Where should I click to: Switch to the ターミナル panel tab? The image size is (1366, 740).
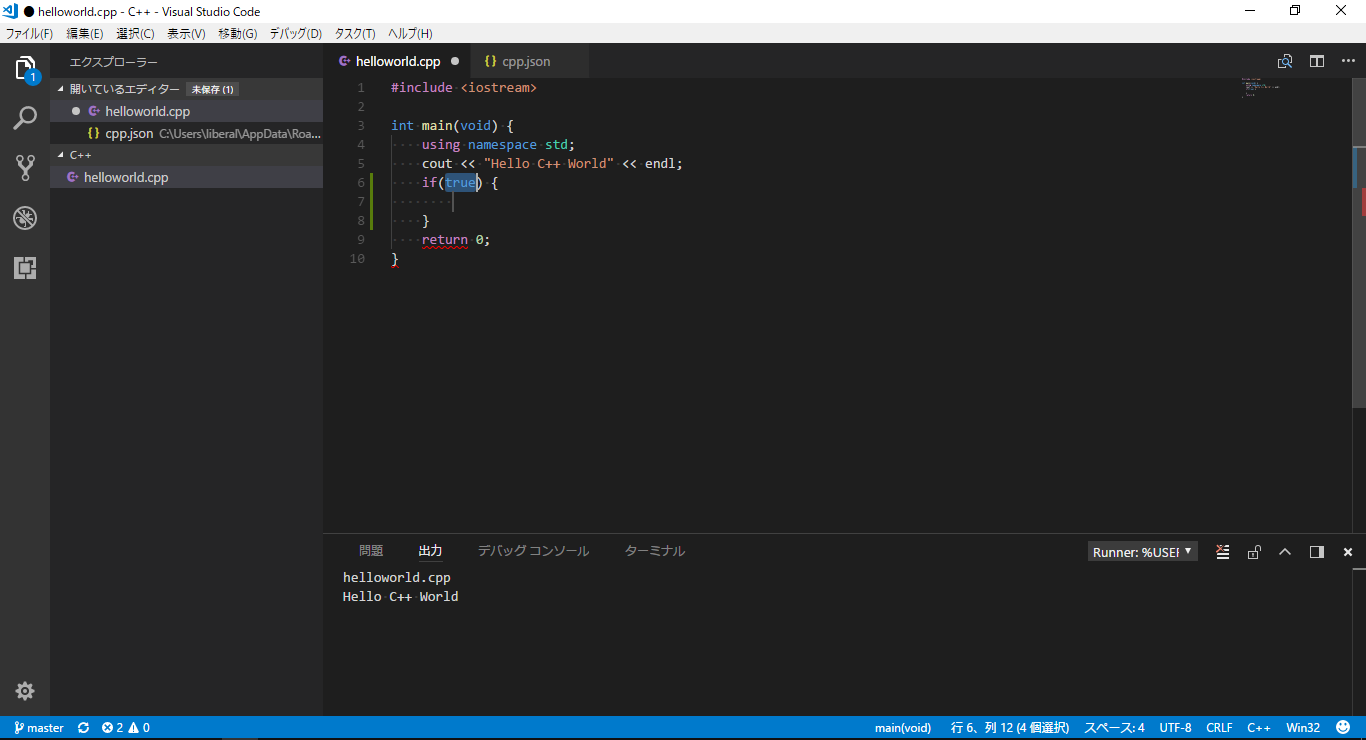655,551
